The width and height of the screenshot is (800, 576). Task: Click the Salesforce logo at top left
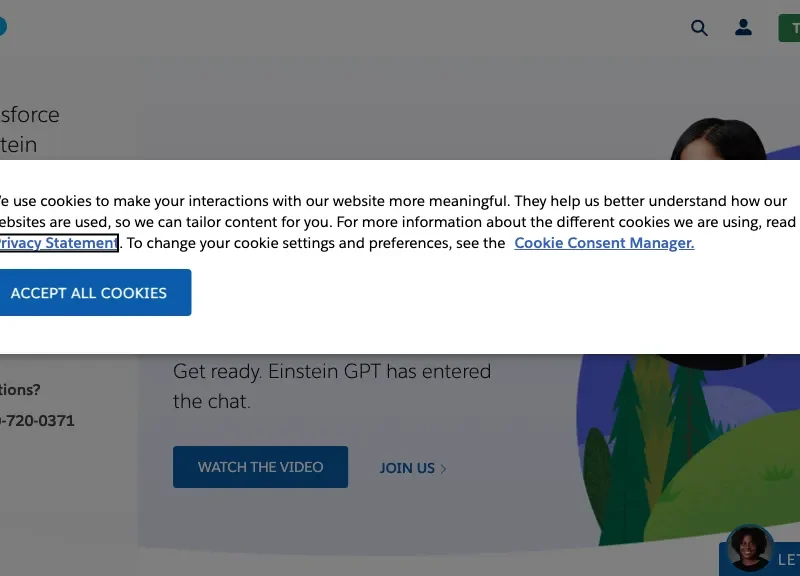pos(3,27)
